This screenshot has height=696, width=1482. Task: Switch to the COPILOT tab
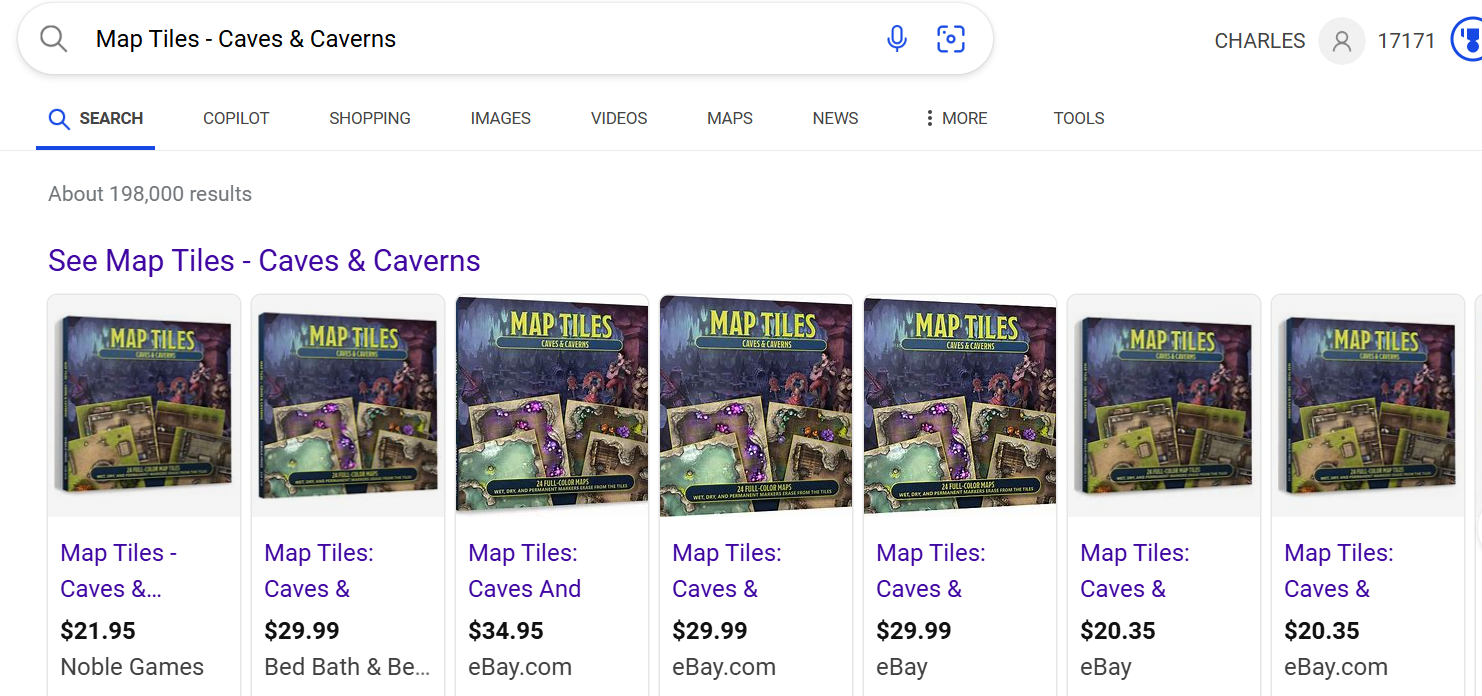pyautogui.click(x=236, y=118)
